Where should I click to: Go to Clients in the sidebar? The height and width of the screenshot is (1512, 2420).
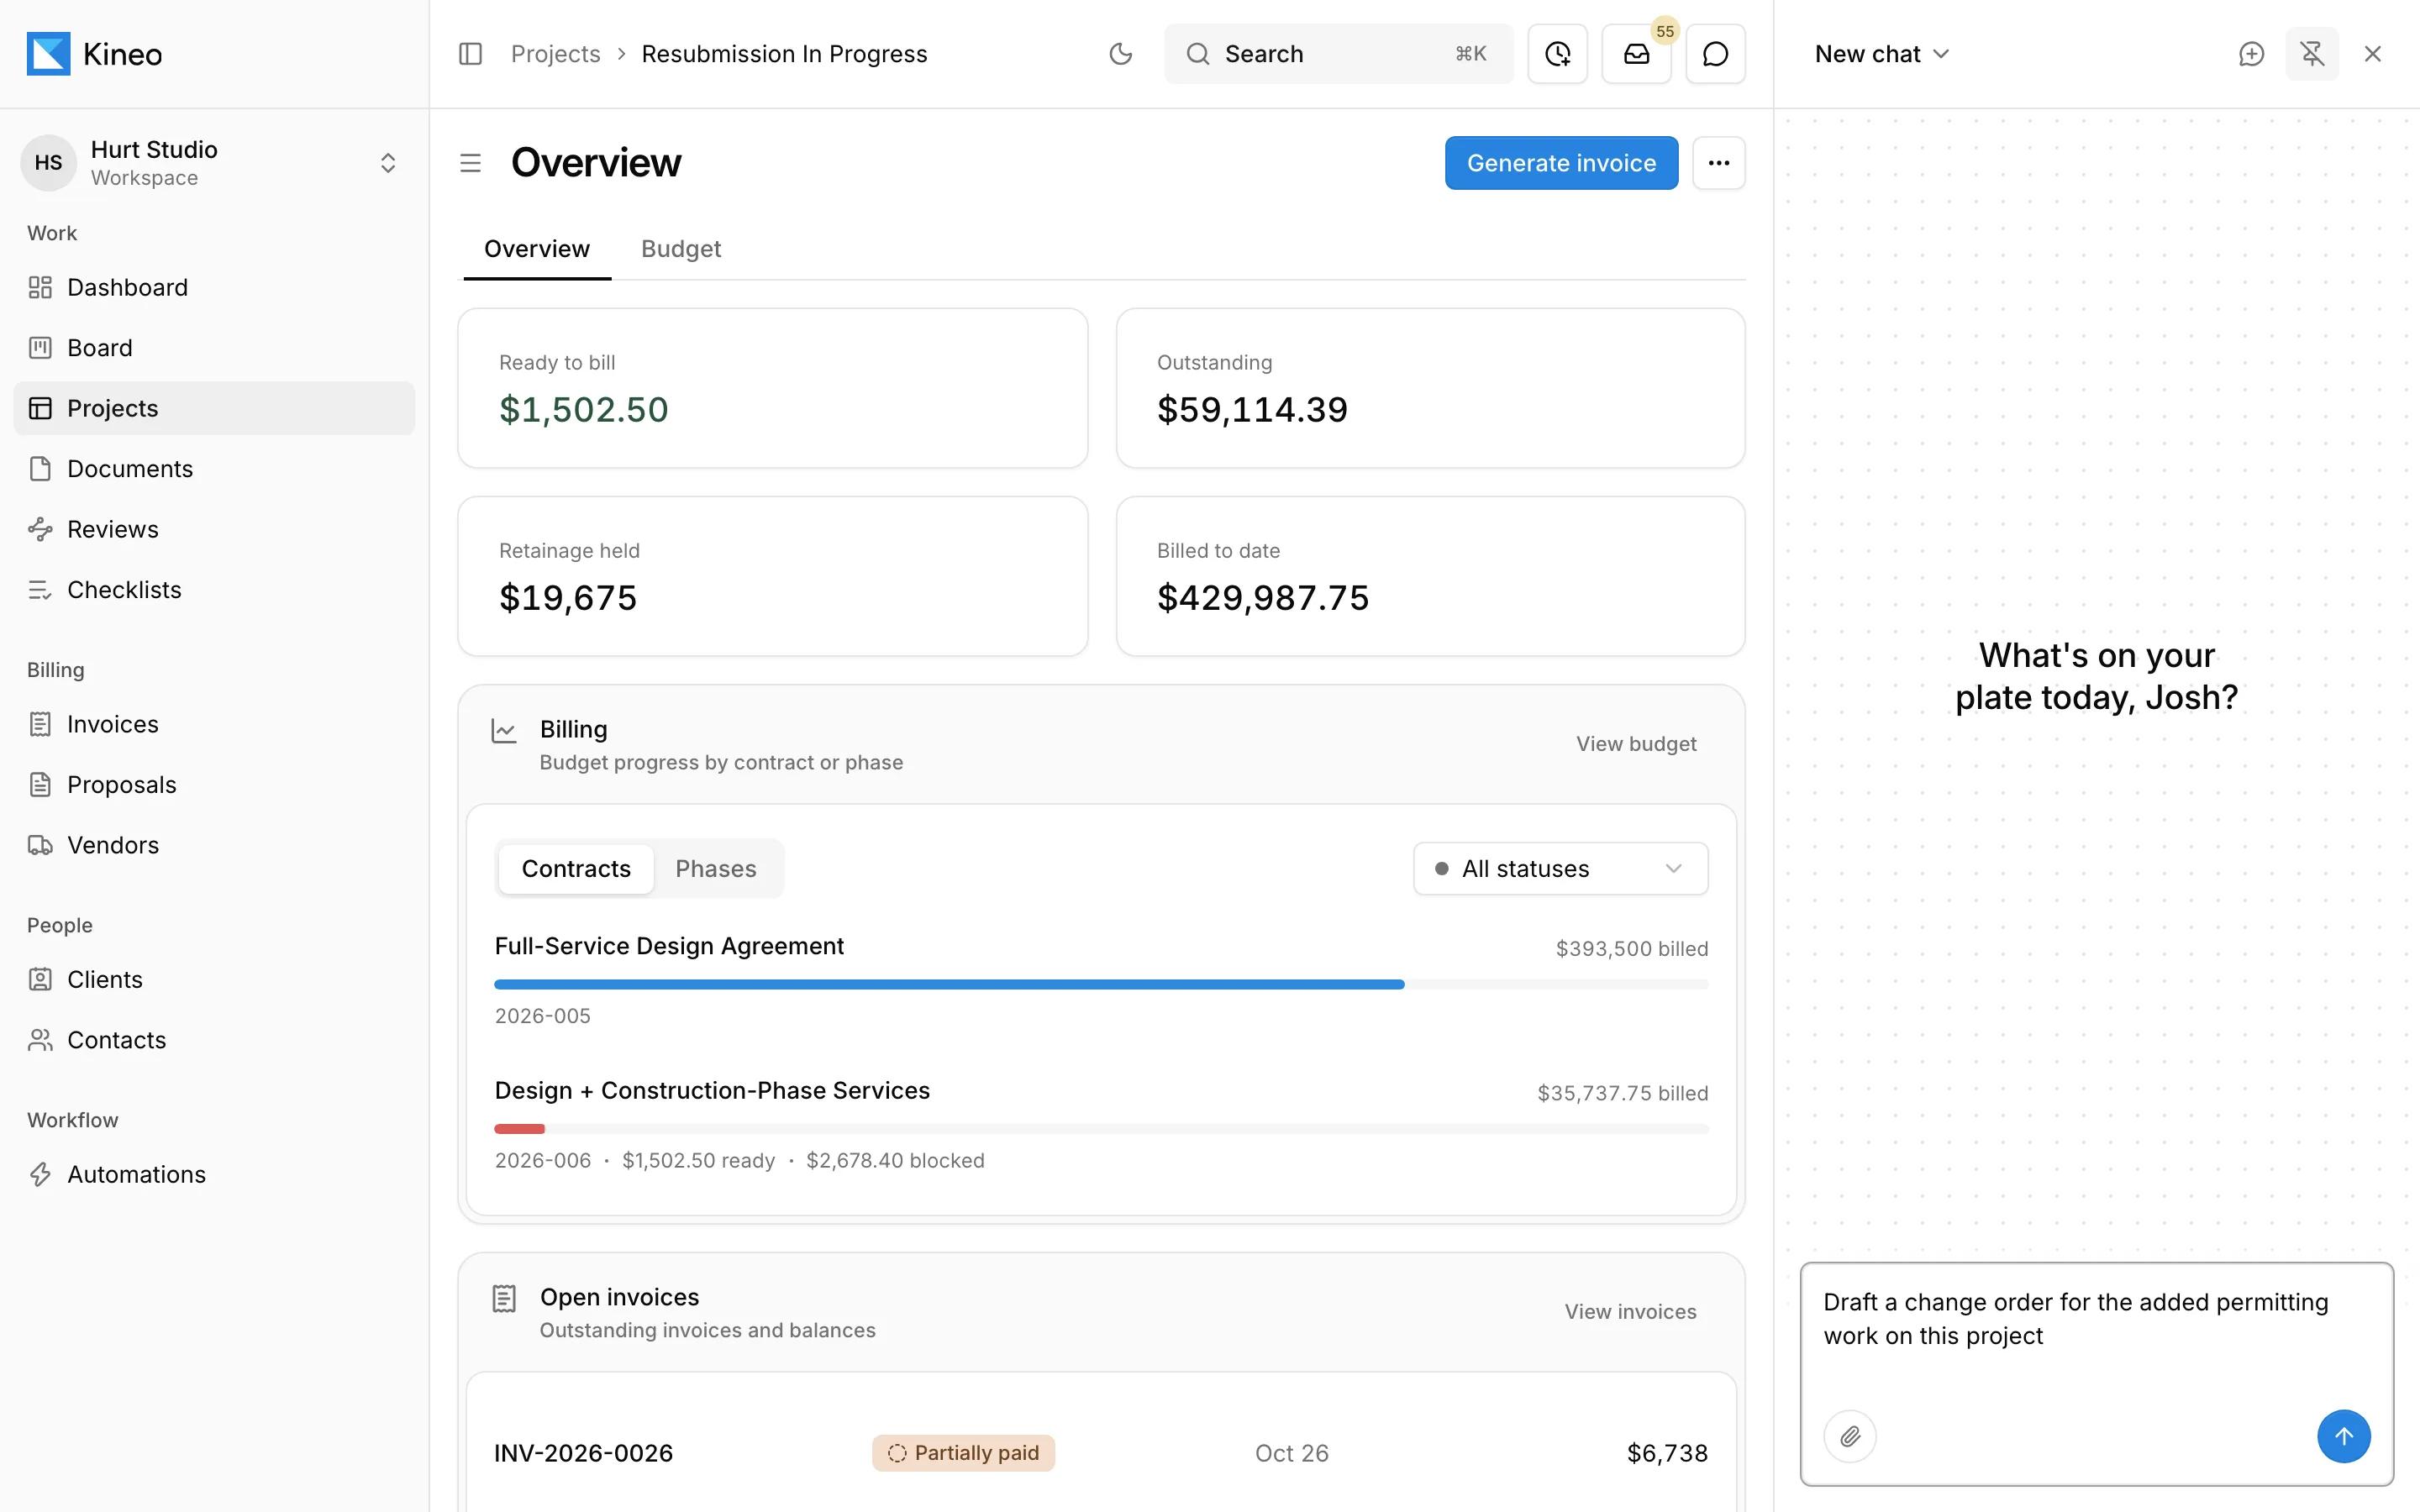(x=214, y=980)
